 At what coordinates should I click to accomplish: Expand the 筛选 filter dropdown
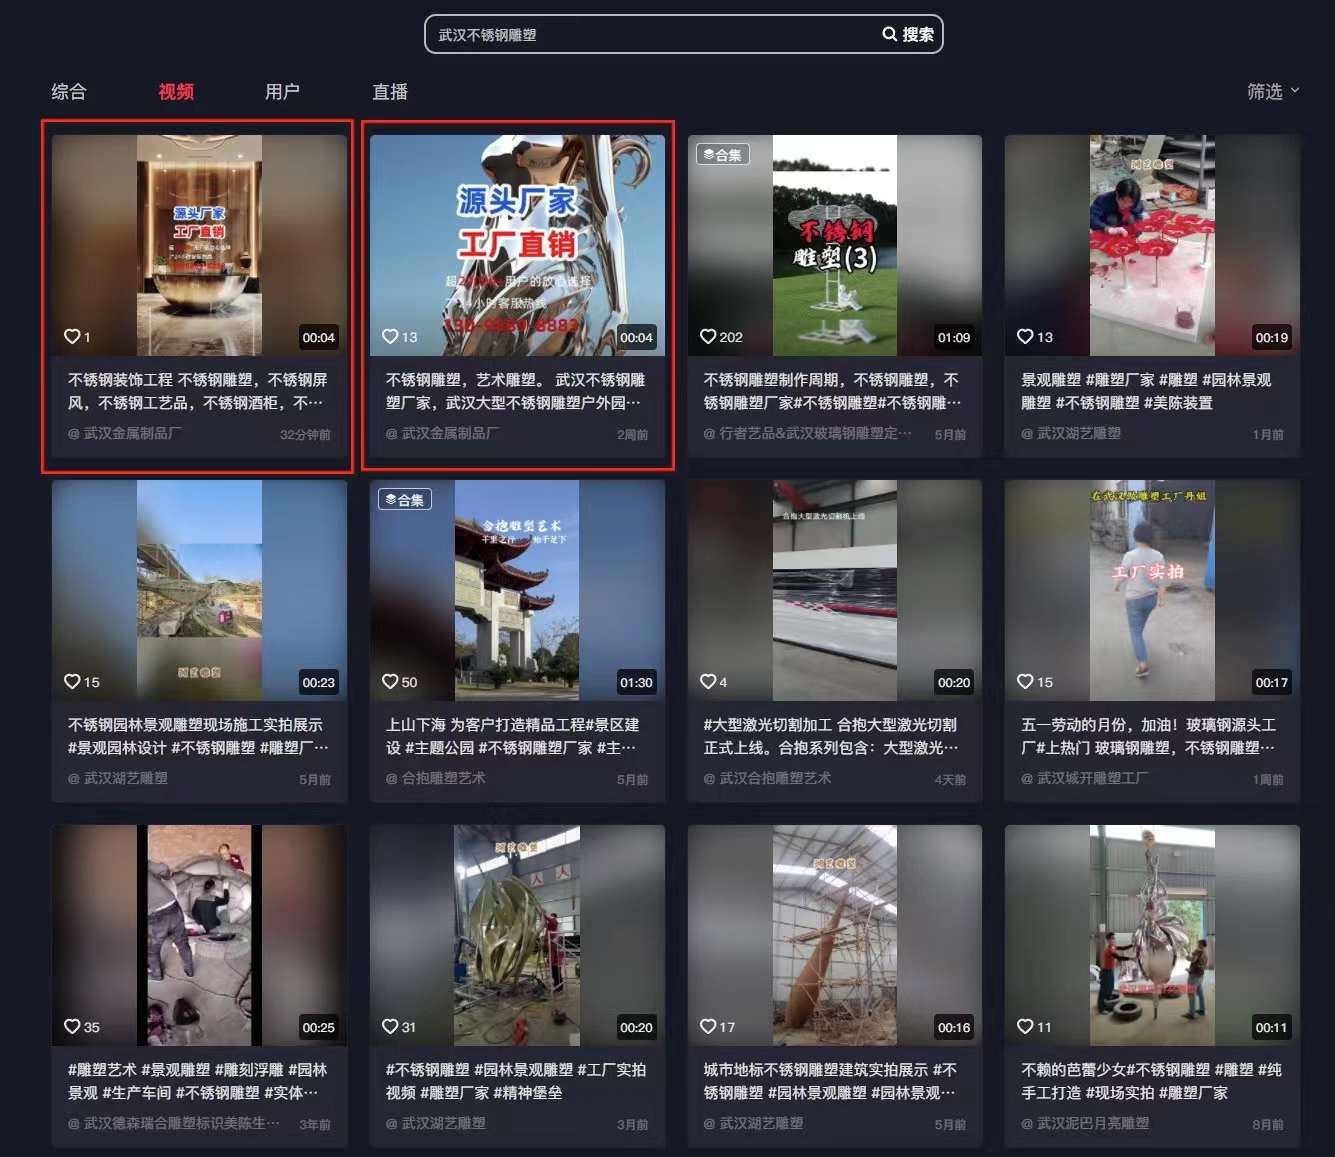click(1272, 91)
